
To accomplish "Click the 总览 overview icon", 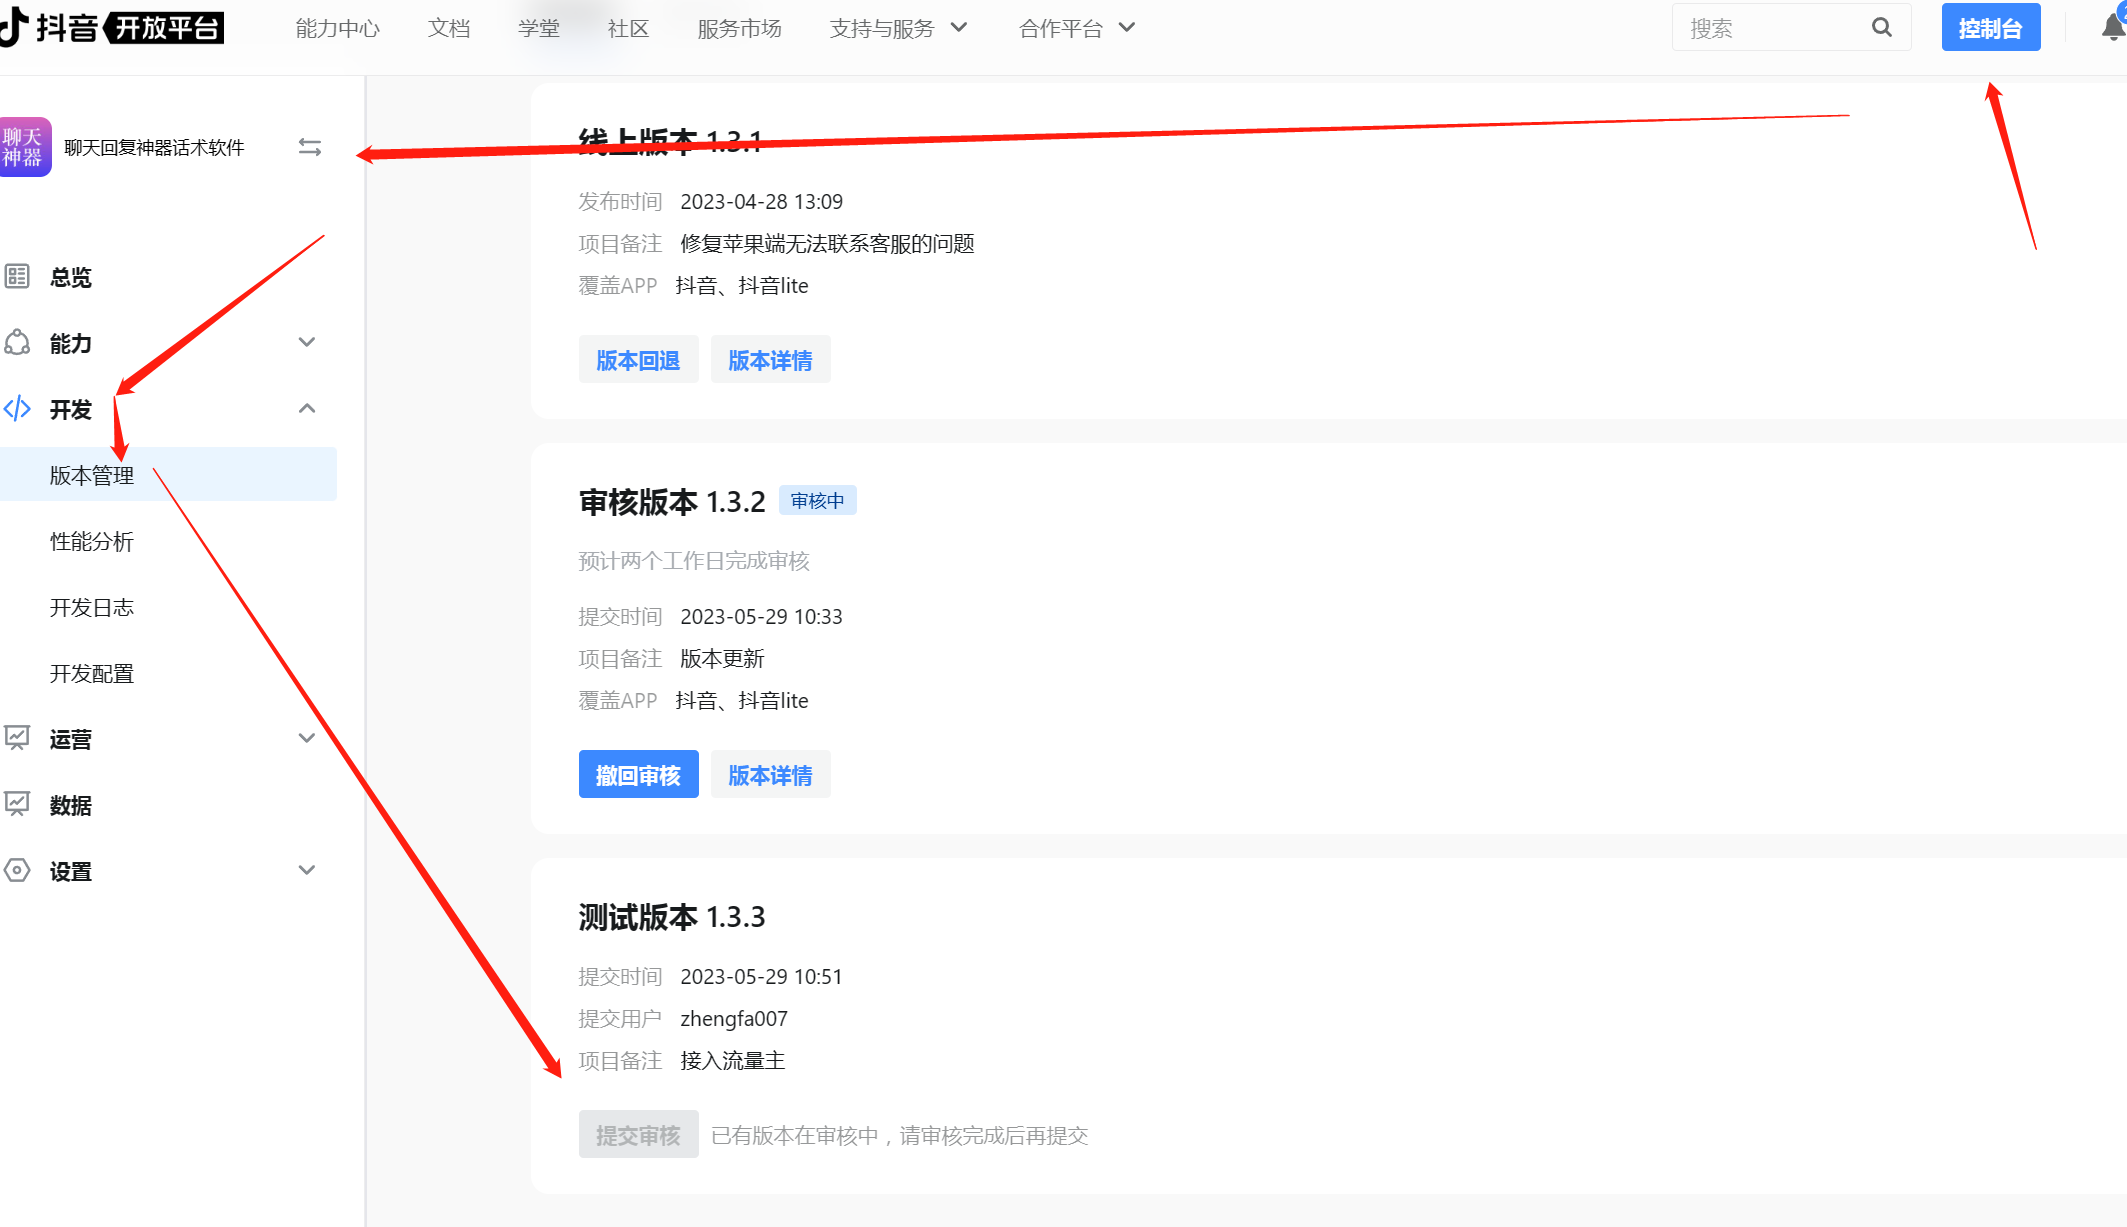I will (17, 276).
